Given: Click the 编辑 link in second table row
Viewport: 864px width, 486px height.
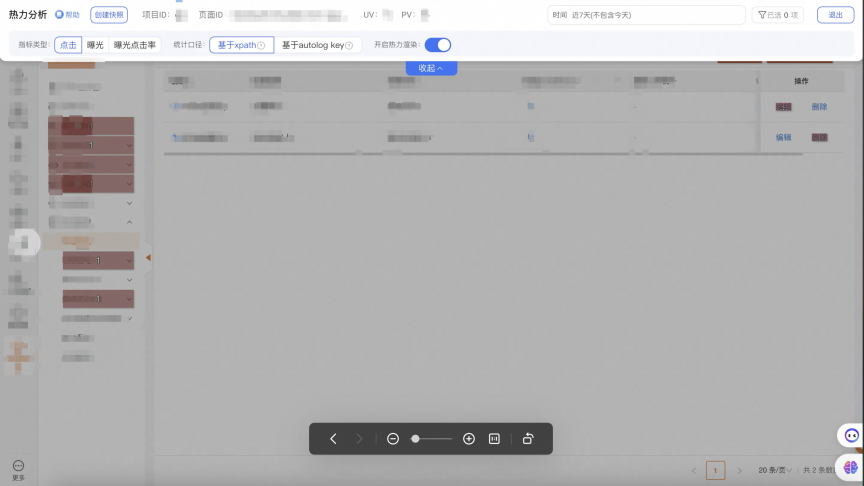Looking at the screenshot, I should point(784,138).
